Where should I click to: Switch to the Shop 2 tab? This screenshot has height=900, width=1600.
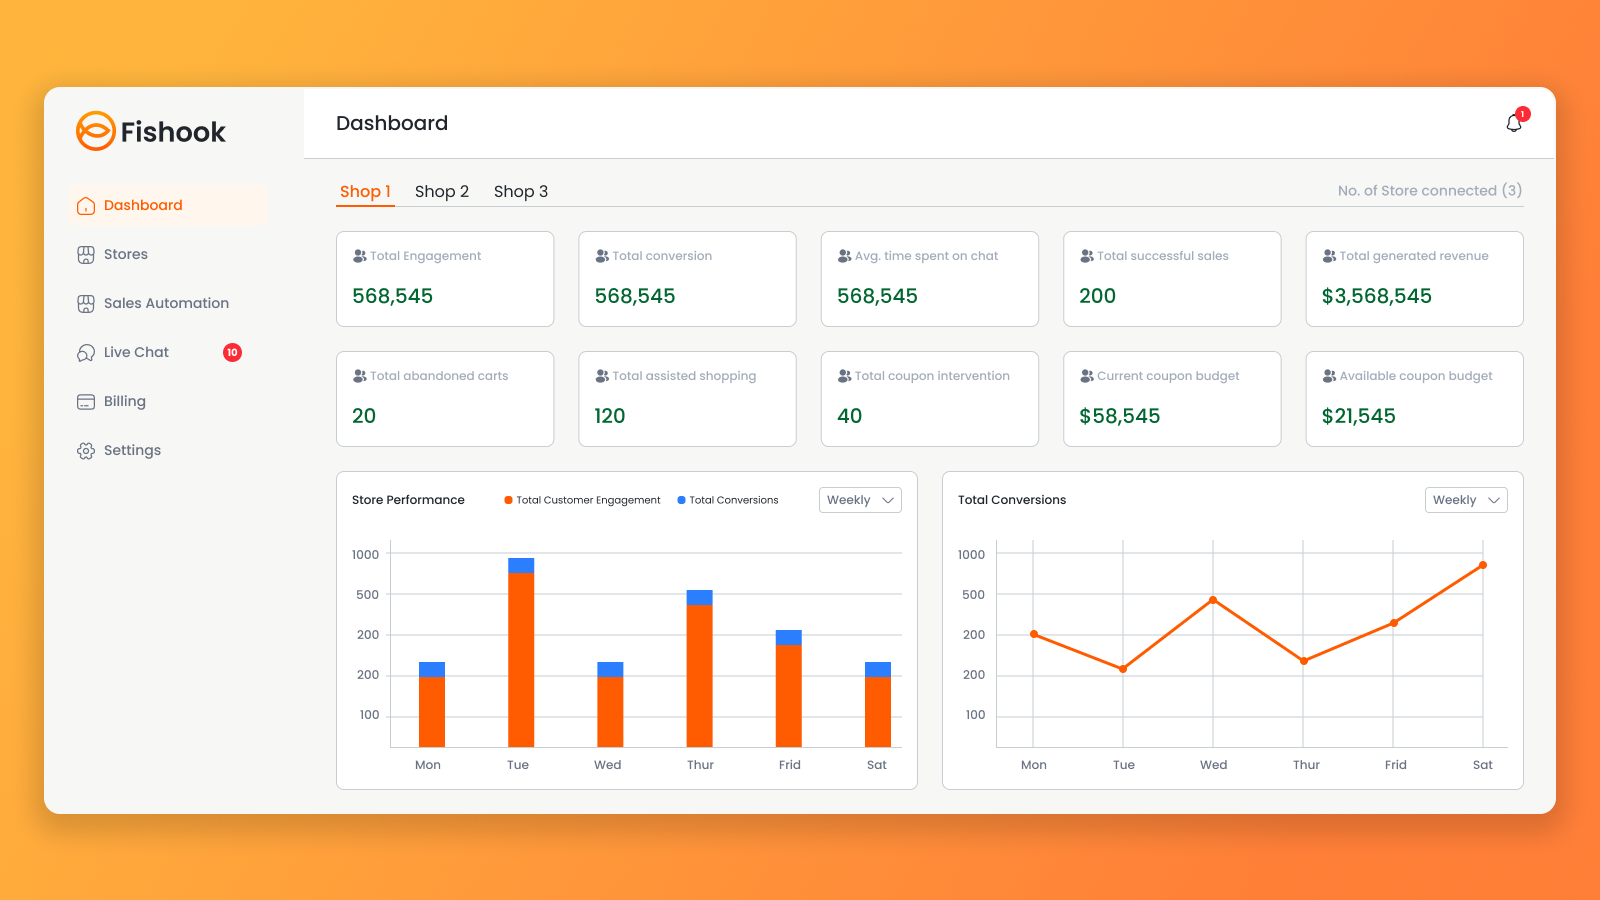441,191
